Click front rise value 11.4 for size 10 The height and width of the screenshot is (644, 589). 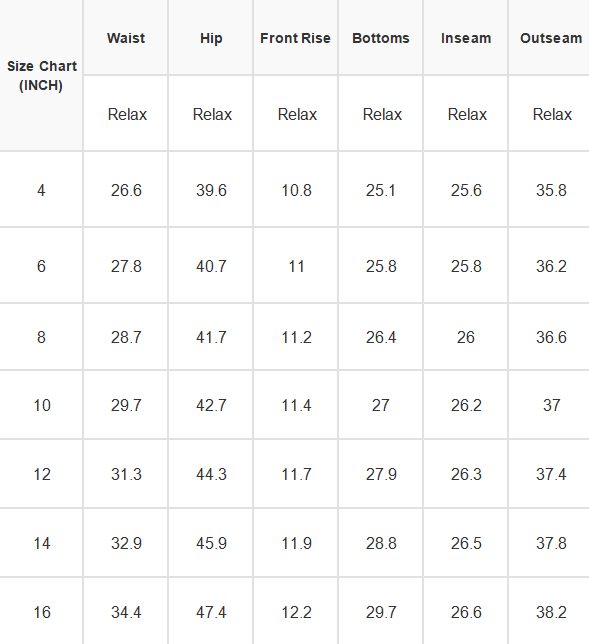click(x=296, y=405)
